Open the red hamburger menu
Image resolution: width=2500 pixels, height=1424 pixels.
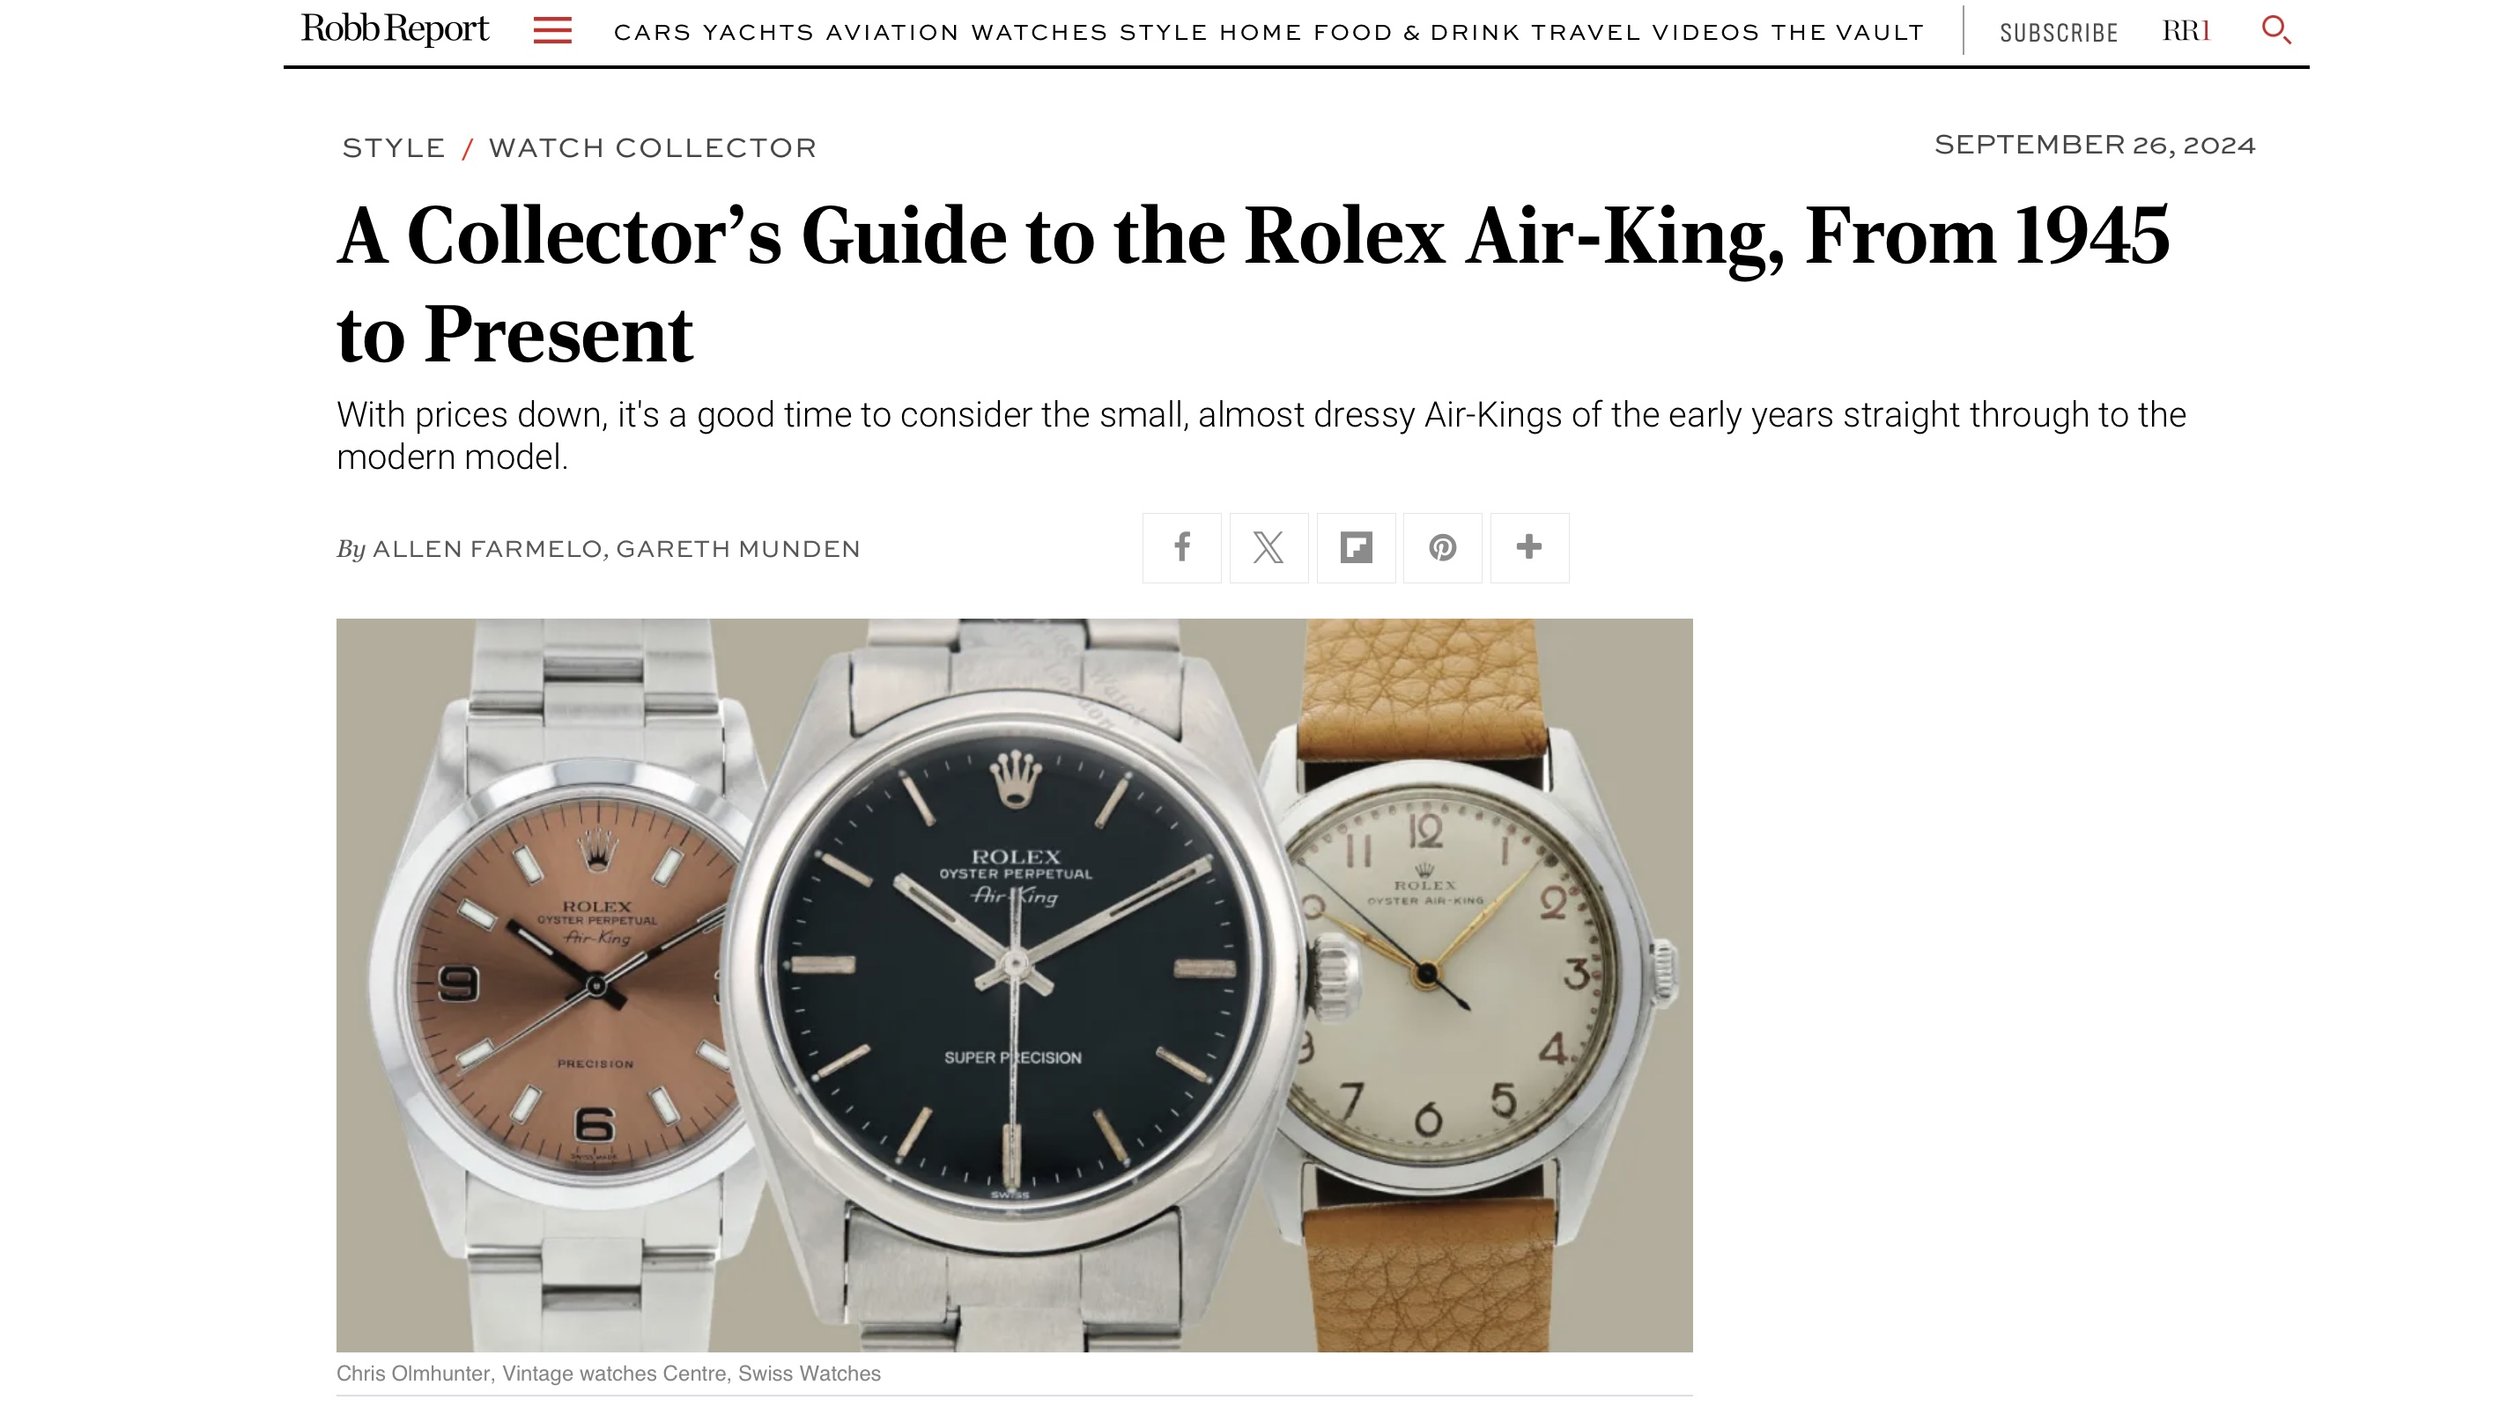(x=552, y=31)
